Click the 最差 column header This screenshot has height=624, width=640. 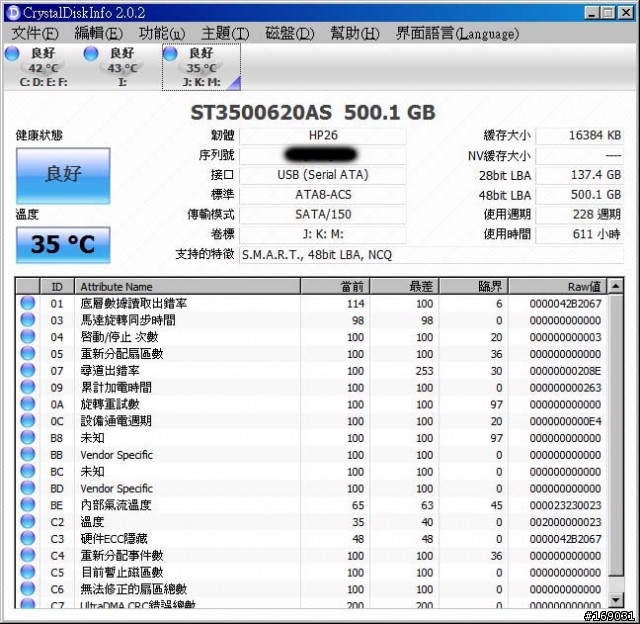[404, 286]
